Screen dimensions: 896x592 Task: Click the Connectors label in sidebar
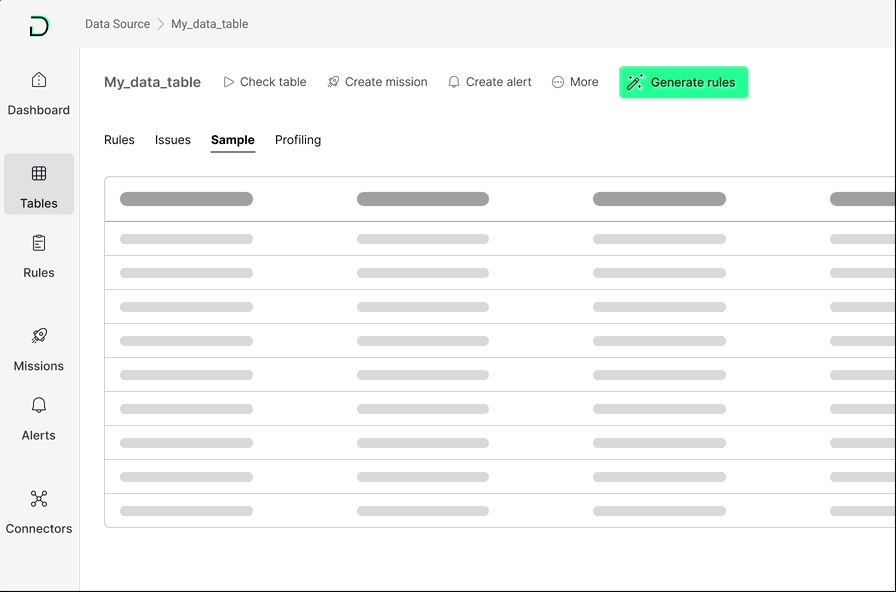39,529
